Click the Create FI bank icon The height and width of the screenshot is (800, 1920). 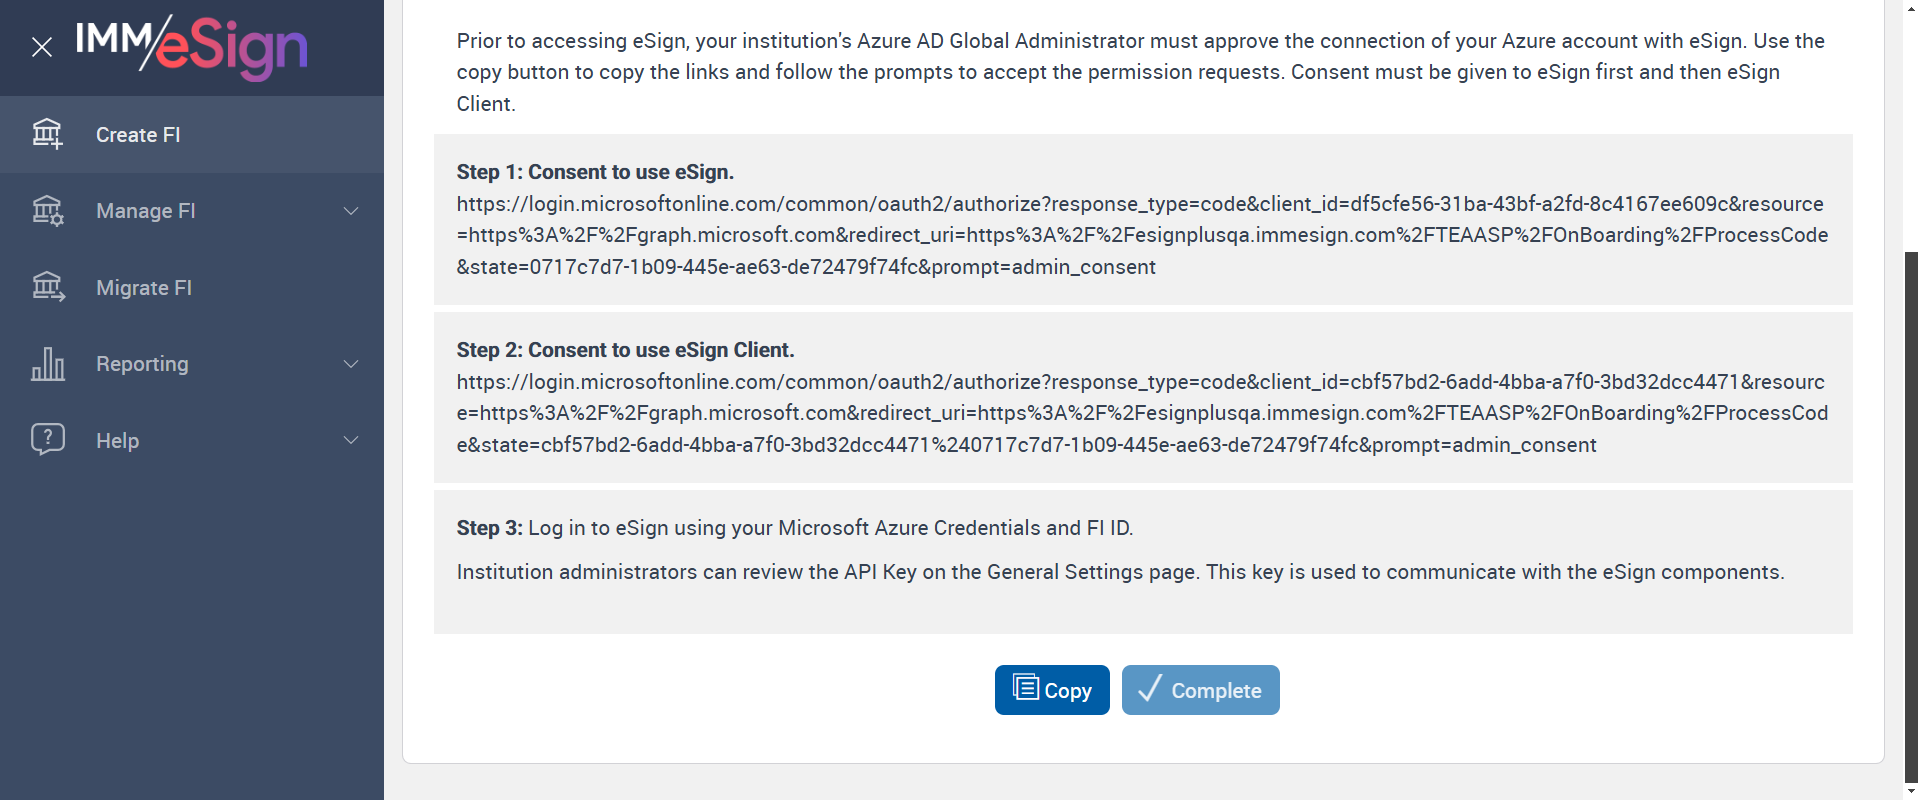click(x=47, y=134)
